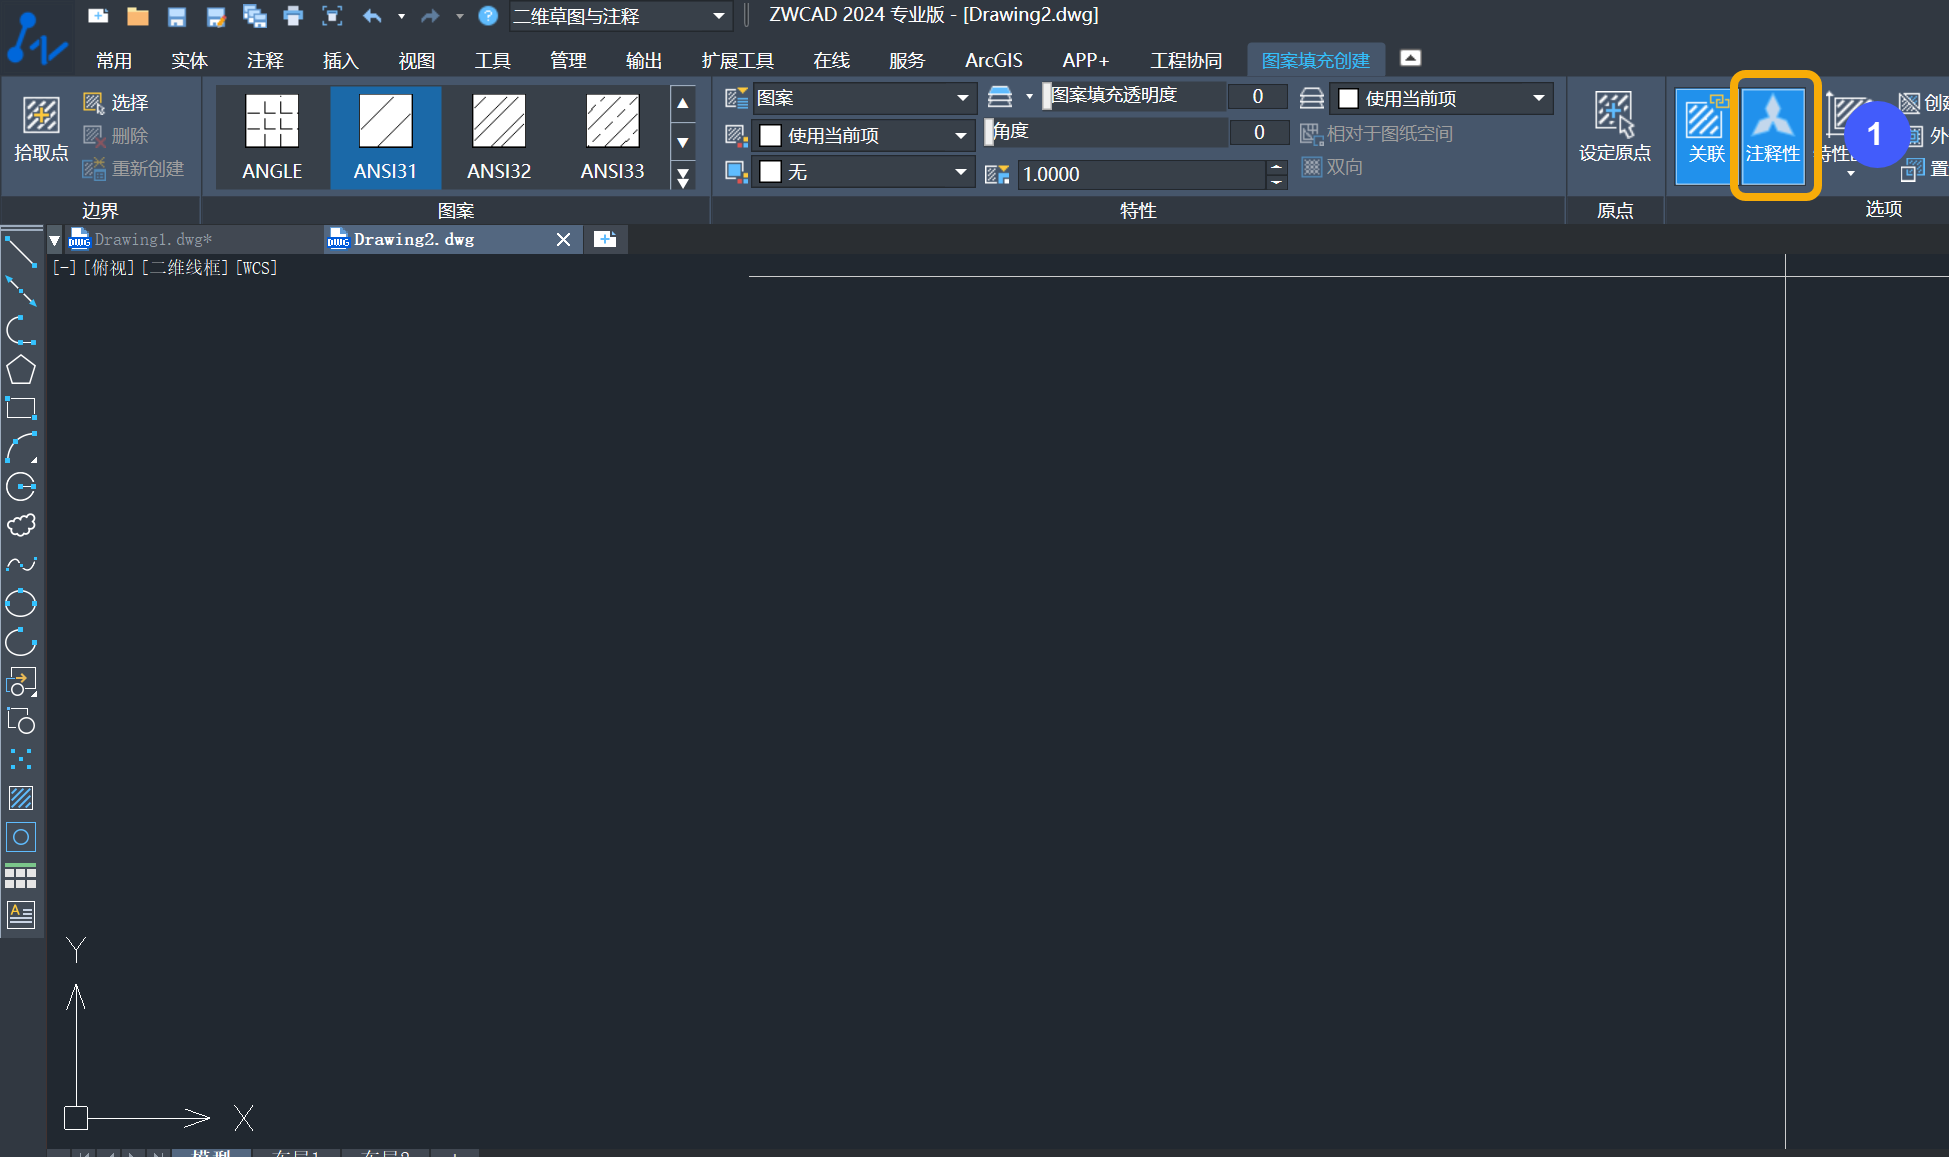Screen dimensions: 1949x1157
Task: Click the 选择 boundary objects button
Action: [x=116, y=103]
